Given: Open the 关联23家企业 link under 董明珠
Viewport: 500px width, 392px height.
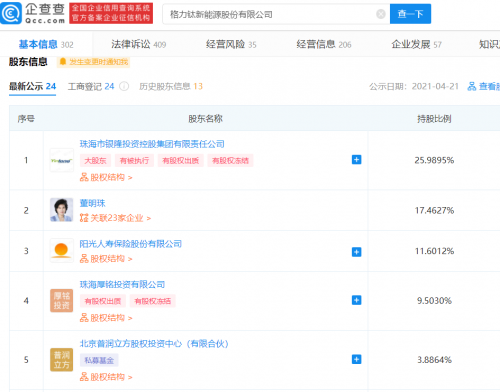Looking at the screenshot, I should 115,218.
